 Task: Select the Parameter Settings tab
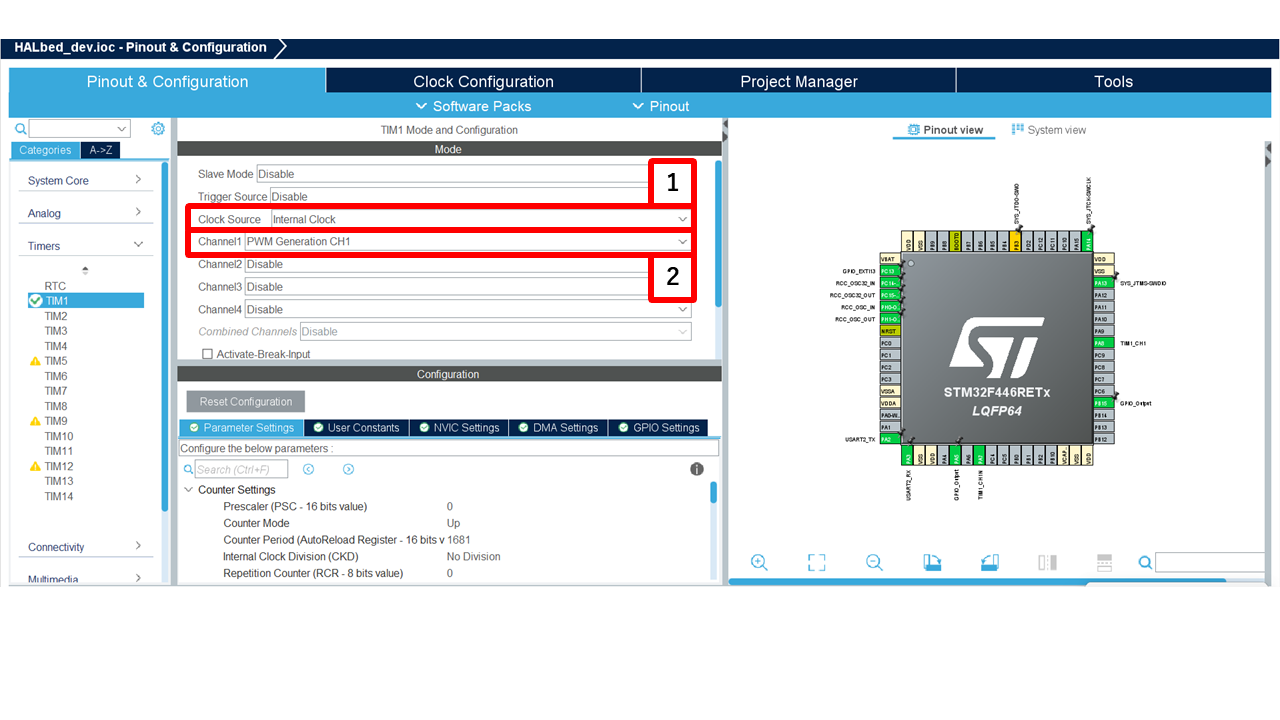point(241,428)
